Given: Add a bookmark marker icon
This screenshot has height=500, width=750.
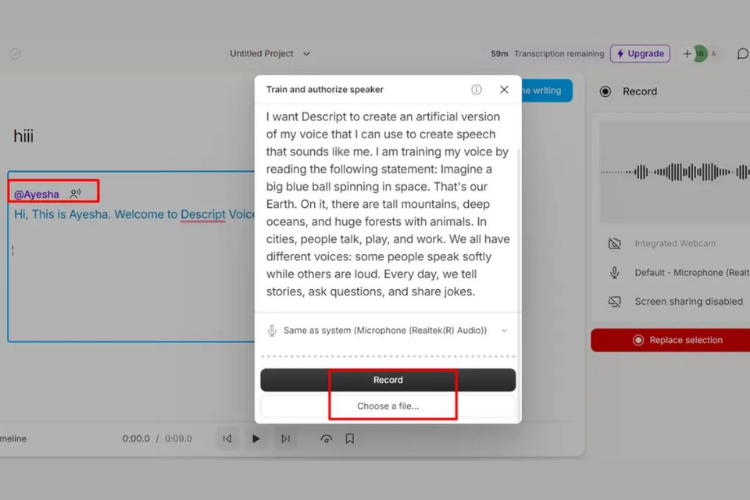Looking at the screenshot, I should click(x=350, y=439).
